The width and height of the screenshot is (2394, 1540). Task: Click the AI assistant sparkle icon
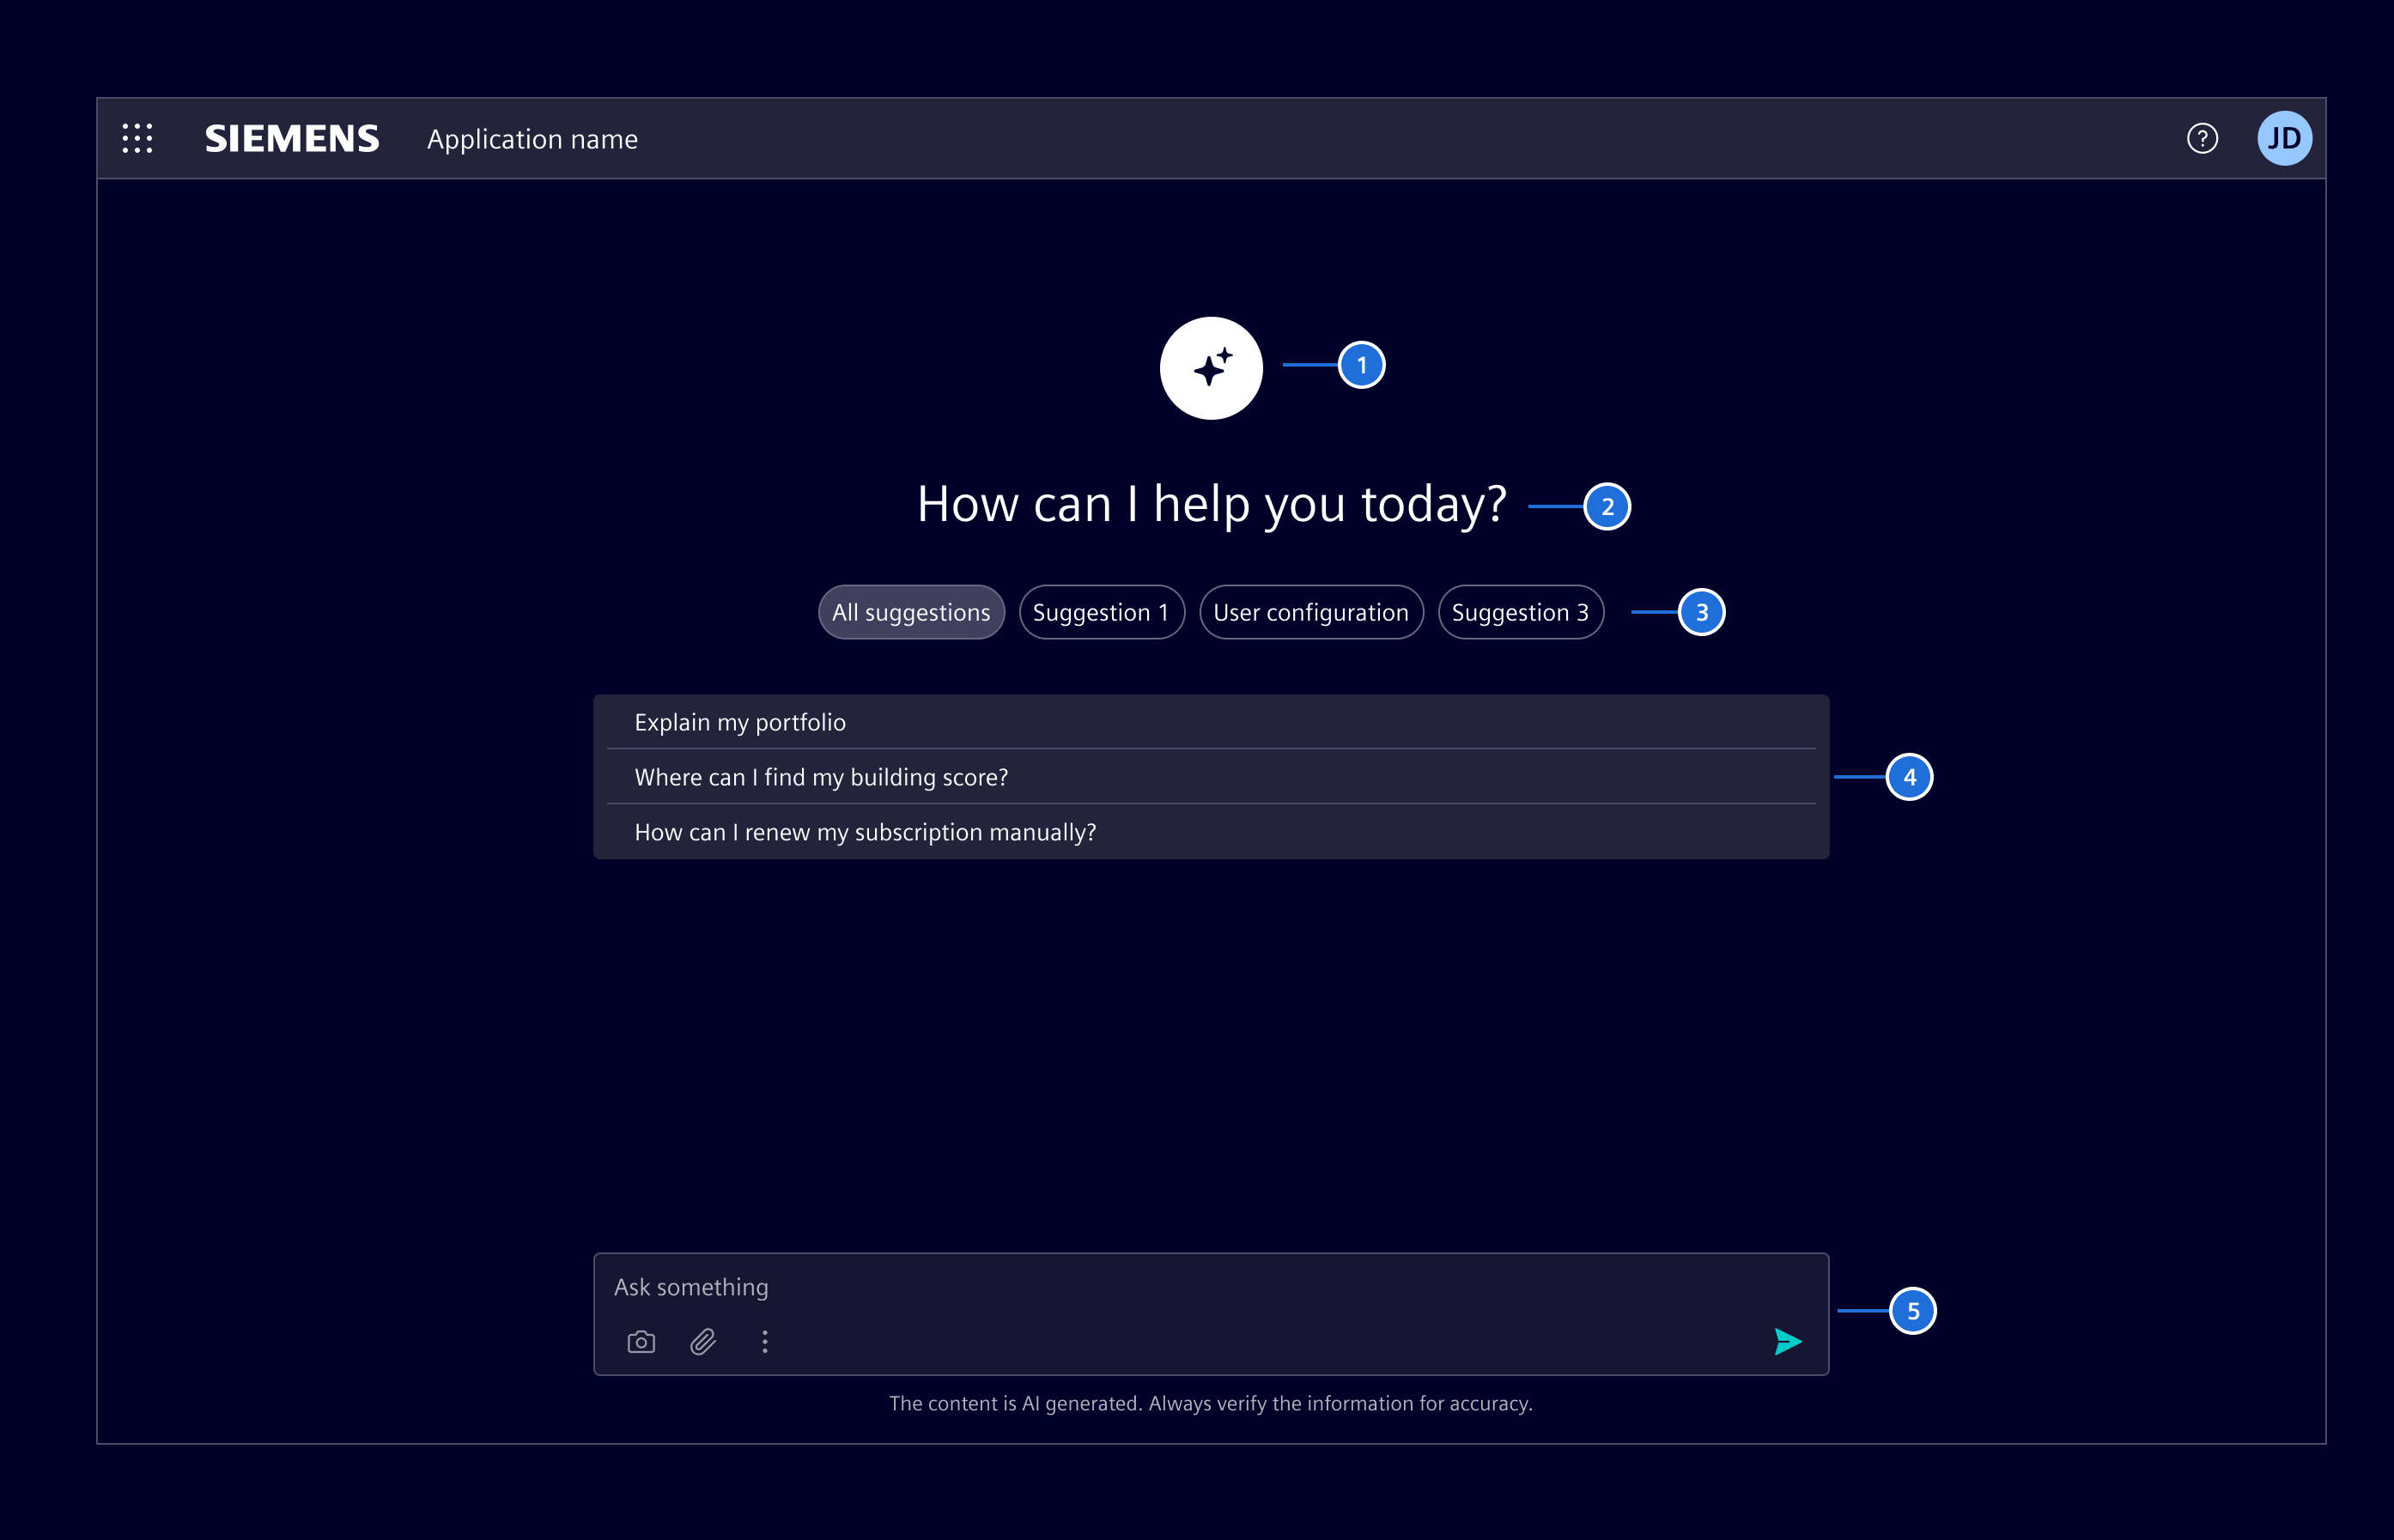pos(1211,368)
